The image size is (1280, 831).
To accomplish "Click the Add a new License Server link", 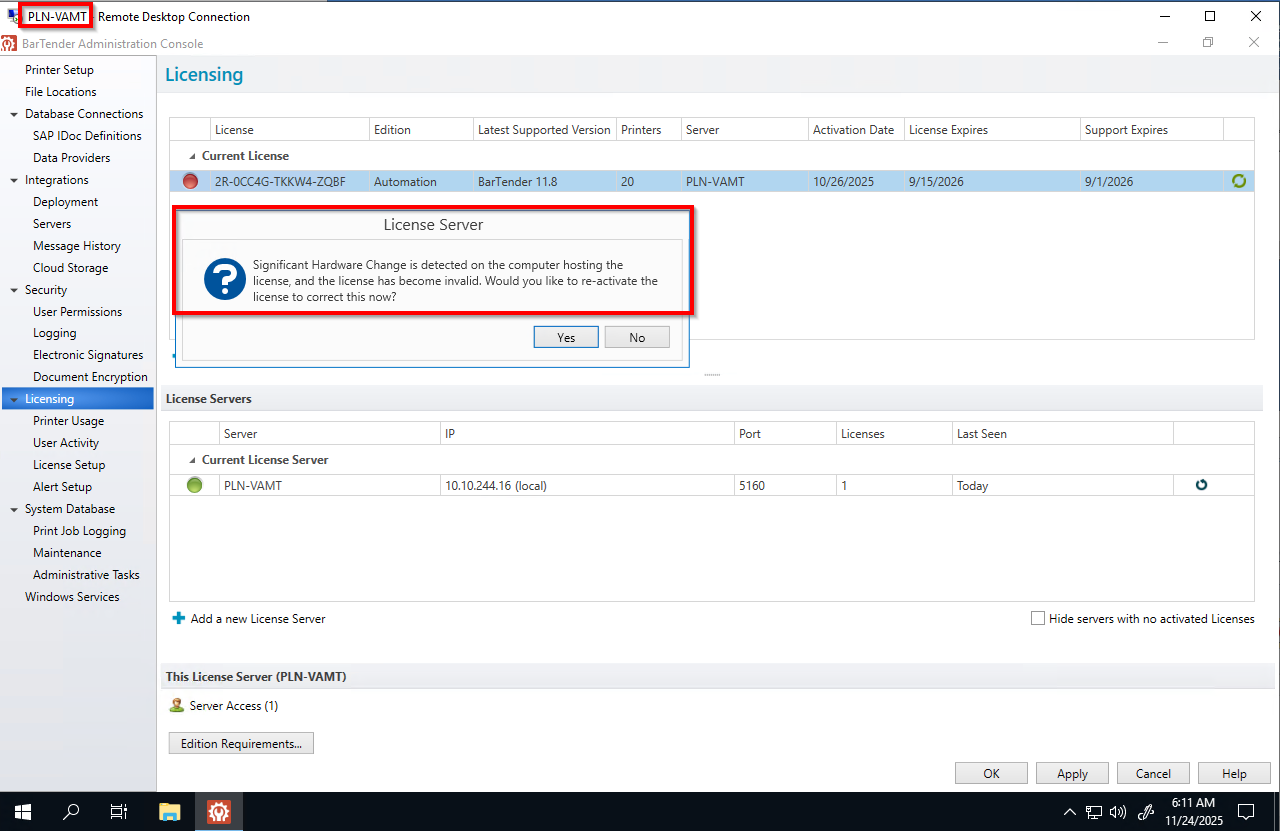I will tap(258, 618).
